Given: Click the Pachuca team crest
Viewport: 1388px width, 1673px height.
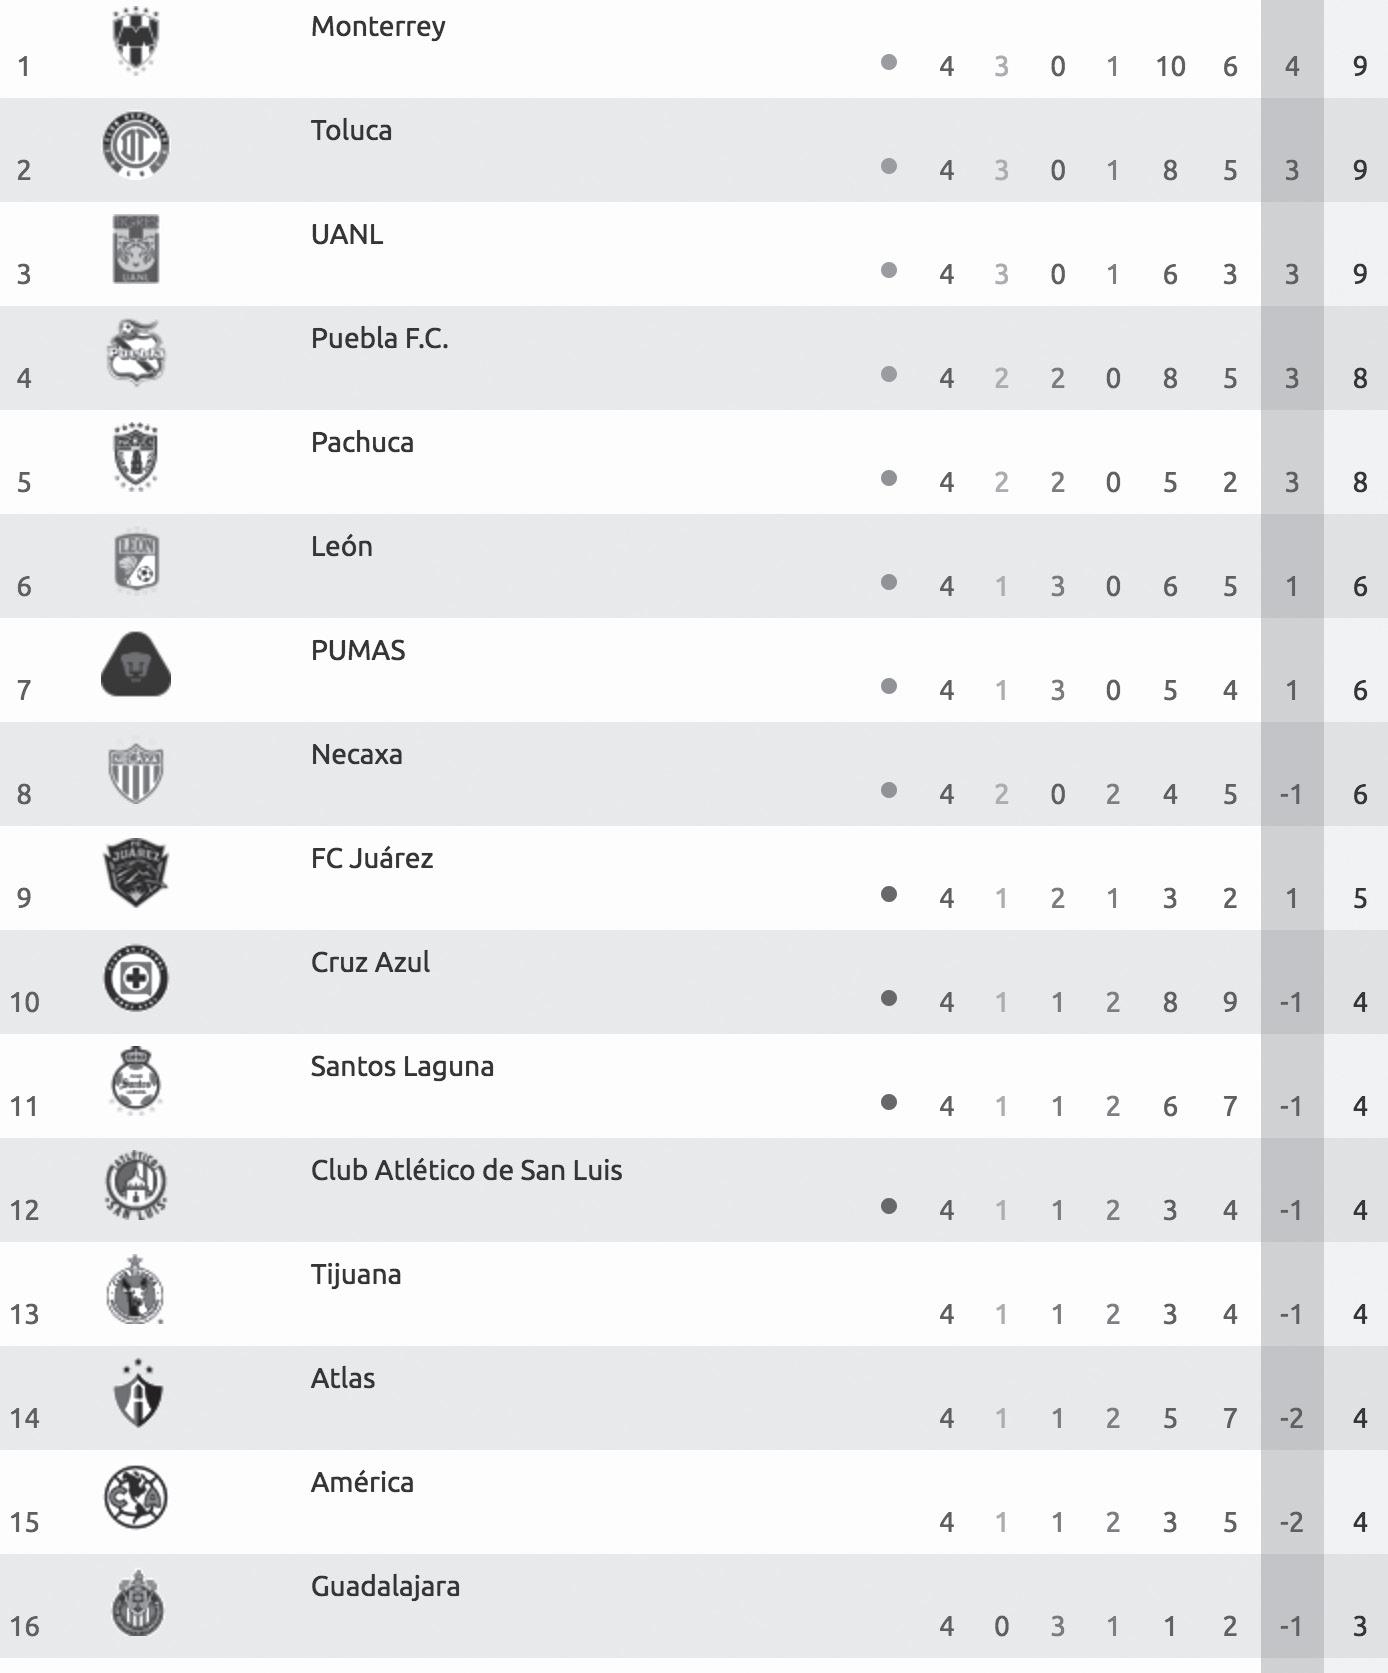Looking at the screenshot, I should tap(136, 457).
